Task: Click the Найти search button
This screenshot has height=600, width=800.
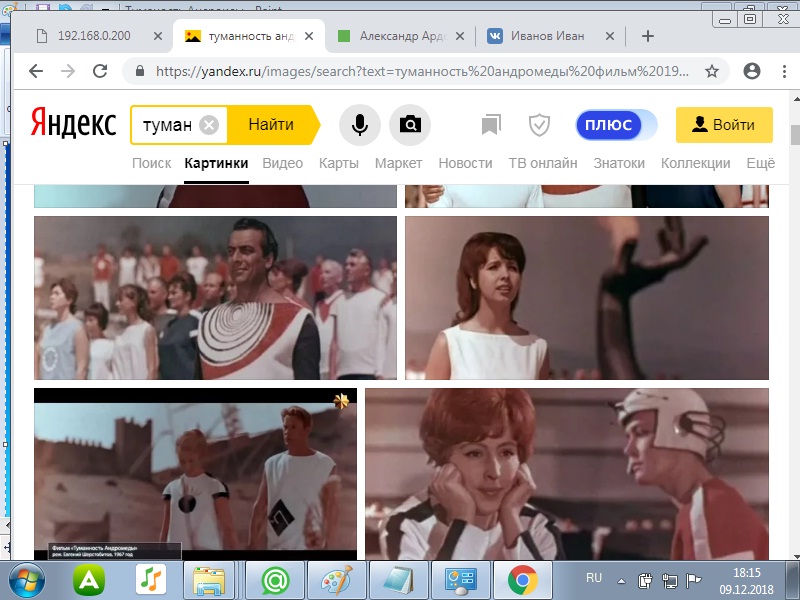Action: (x=271, y=124)
